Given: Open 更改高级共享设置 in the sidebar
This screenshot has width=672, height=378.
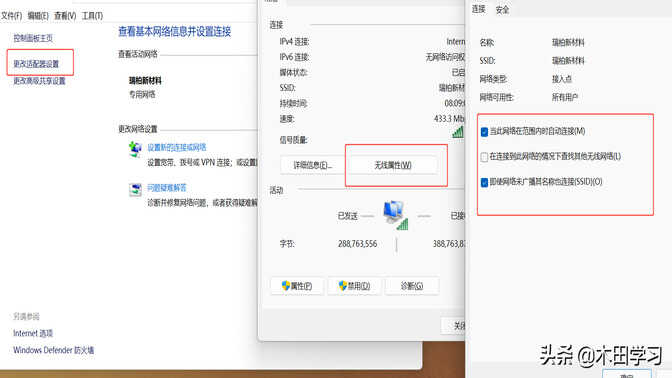Looking at the screenshot, I should pos(39,81).
